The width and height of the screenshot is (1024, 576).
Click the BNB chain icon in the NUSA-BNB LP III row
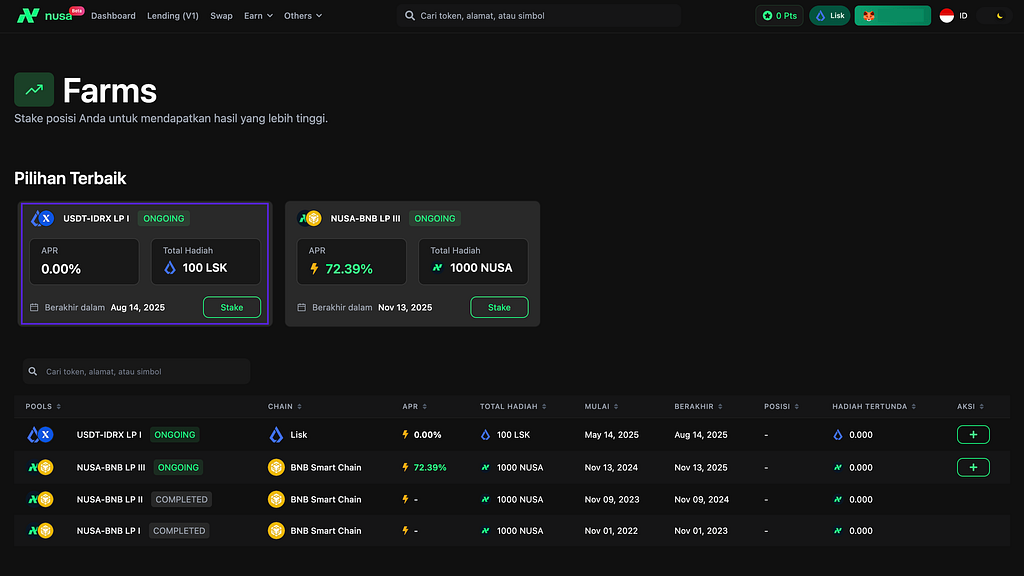pyautogui.click(x=276, y=467)
